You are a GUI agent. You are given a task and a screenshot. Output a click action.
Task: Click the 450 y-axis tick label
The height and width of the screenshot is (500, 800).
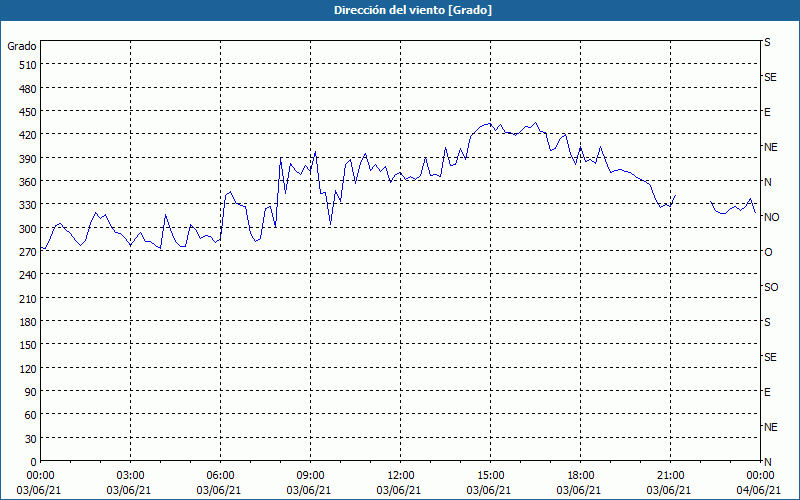tap(28, 112)
